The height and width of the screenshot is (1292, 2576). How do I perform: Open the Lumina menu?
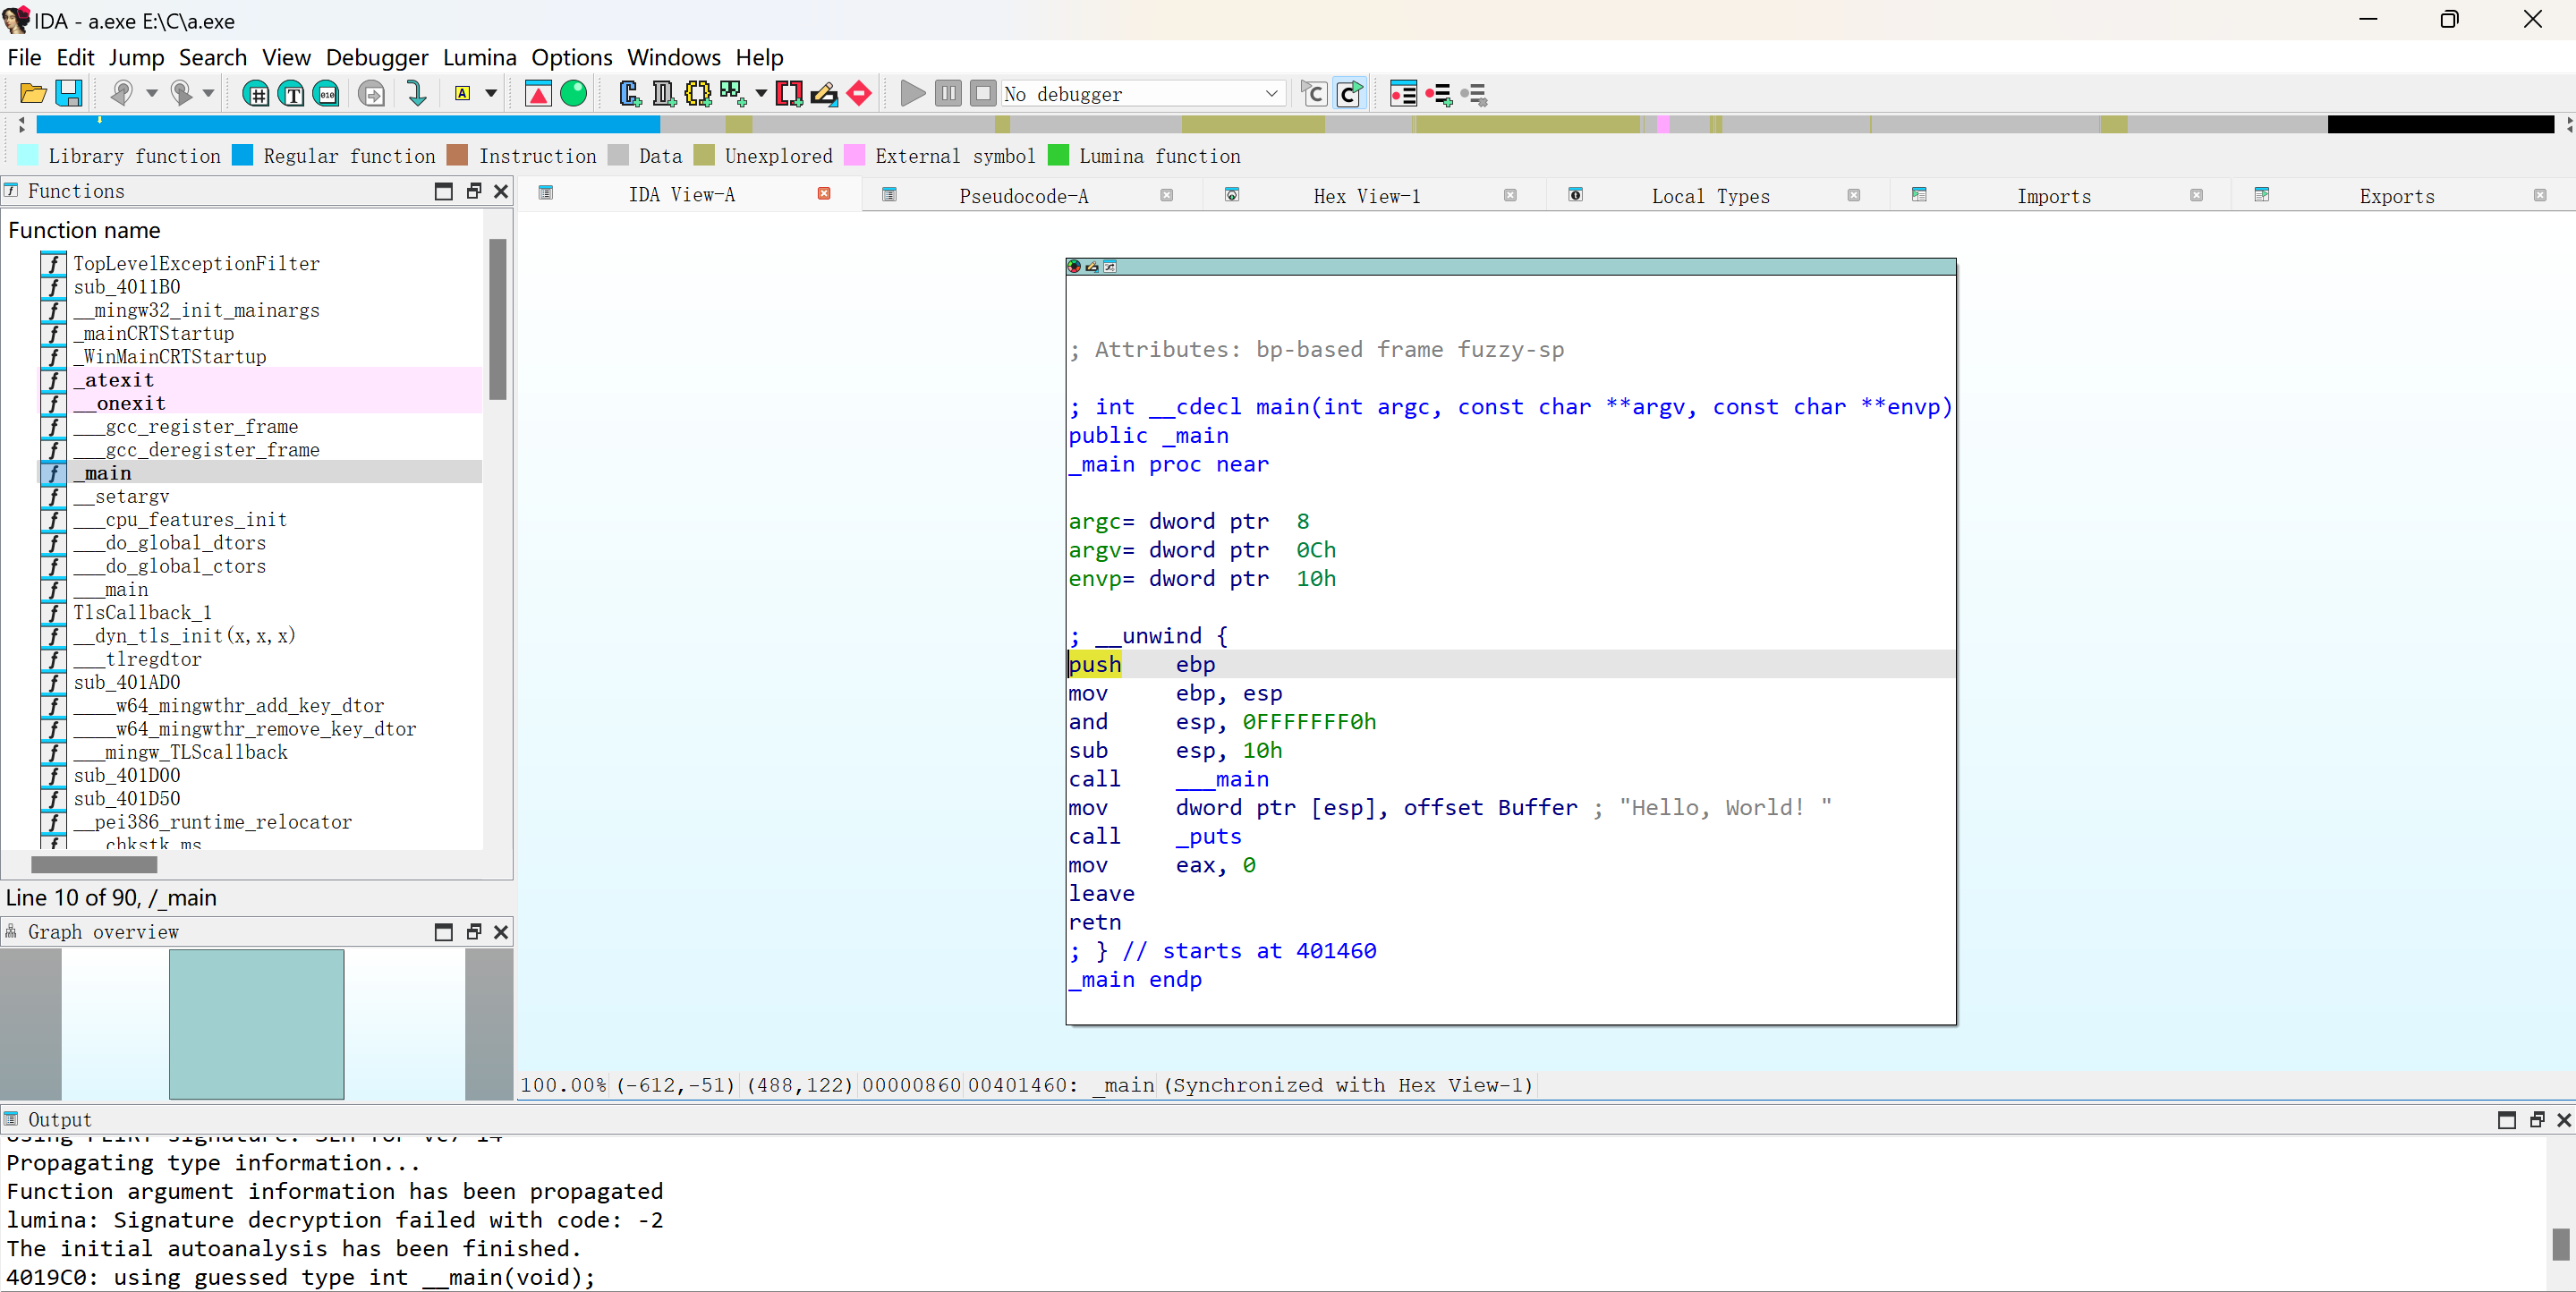pos(479,57)
